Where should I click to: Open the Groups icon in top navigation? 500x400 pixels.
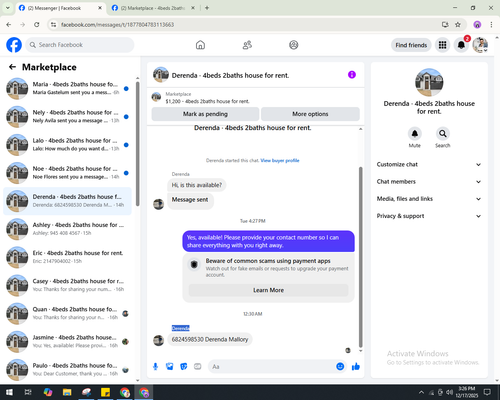[x=294, y=45]
